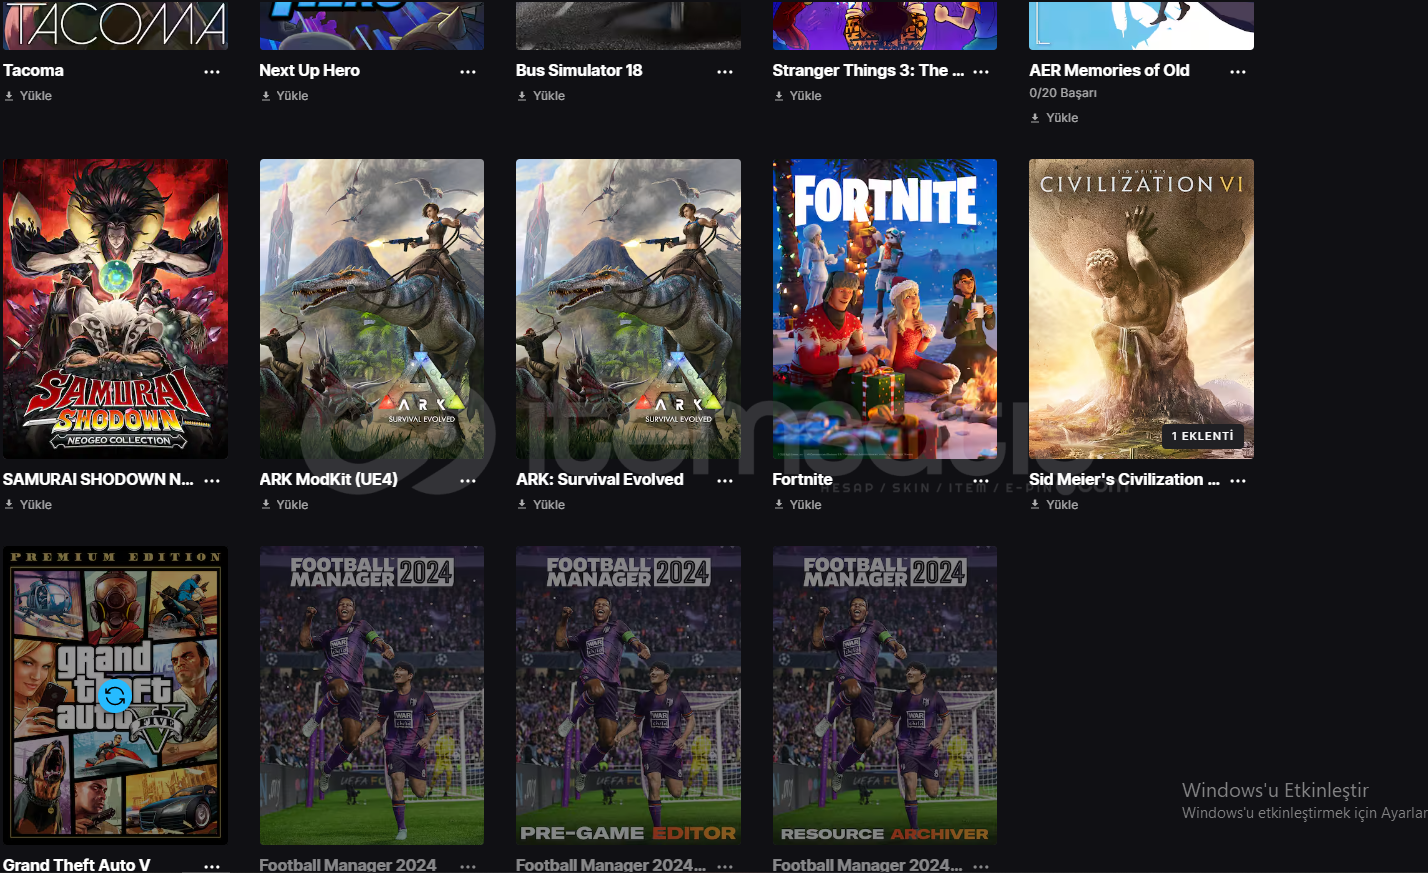This screenshot has height=873, width=1428.
Task: Open the three-dot menu for Next Up Hero
Action: coord(468,72)
